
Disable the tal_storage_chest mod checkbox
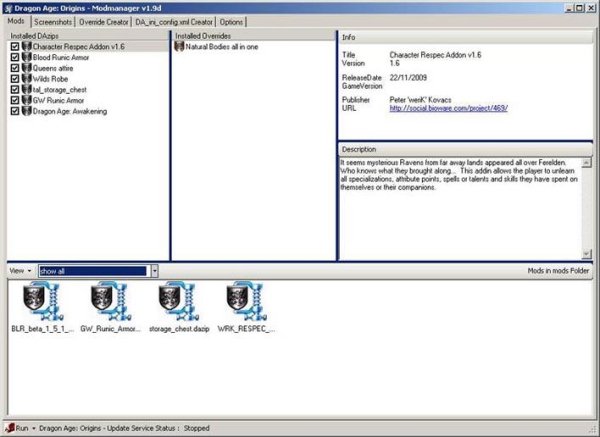(15, 90)
